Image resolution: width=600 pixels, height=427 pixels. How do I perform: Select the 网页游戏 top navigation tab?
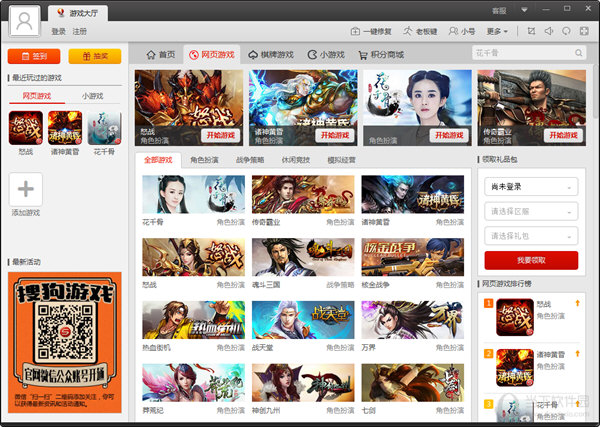coord(212,55)
